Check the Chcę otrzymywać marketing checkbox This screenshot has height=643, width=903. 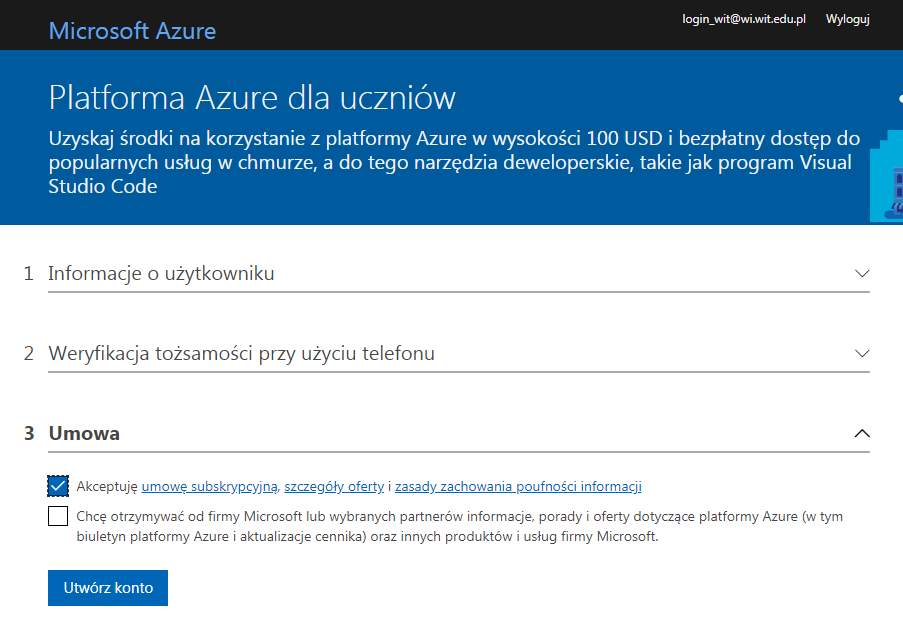(x=58, y=516)
